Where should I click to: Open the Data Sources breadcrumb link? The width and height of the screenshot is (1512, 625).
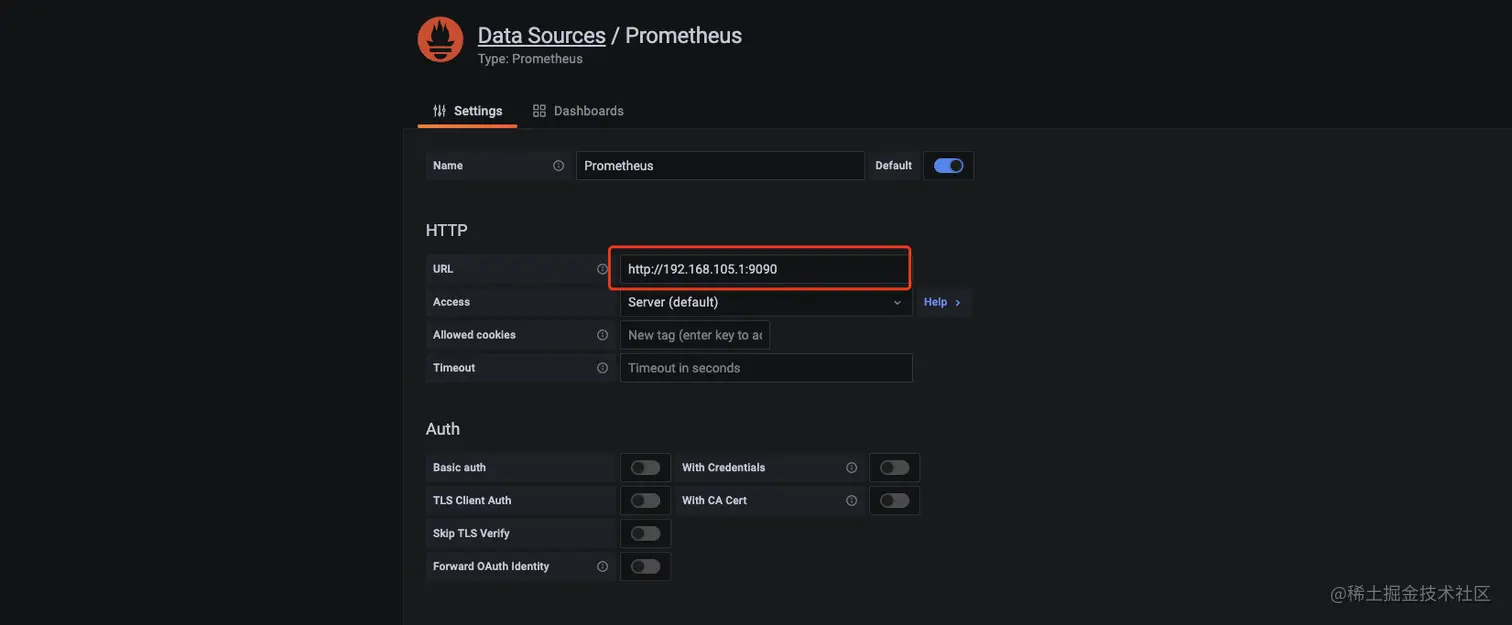click(541, 35)
